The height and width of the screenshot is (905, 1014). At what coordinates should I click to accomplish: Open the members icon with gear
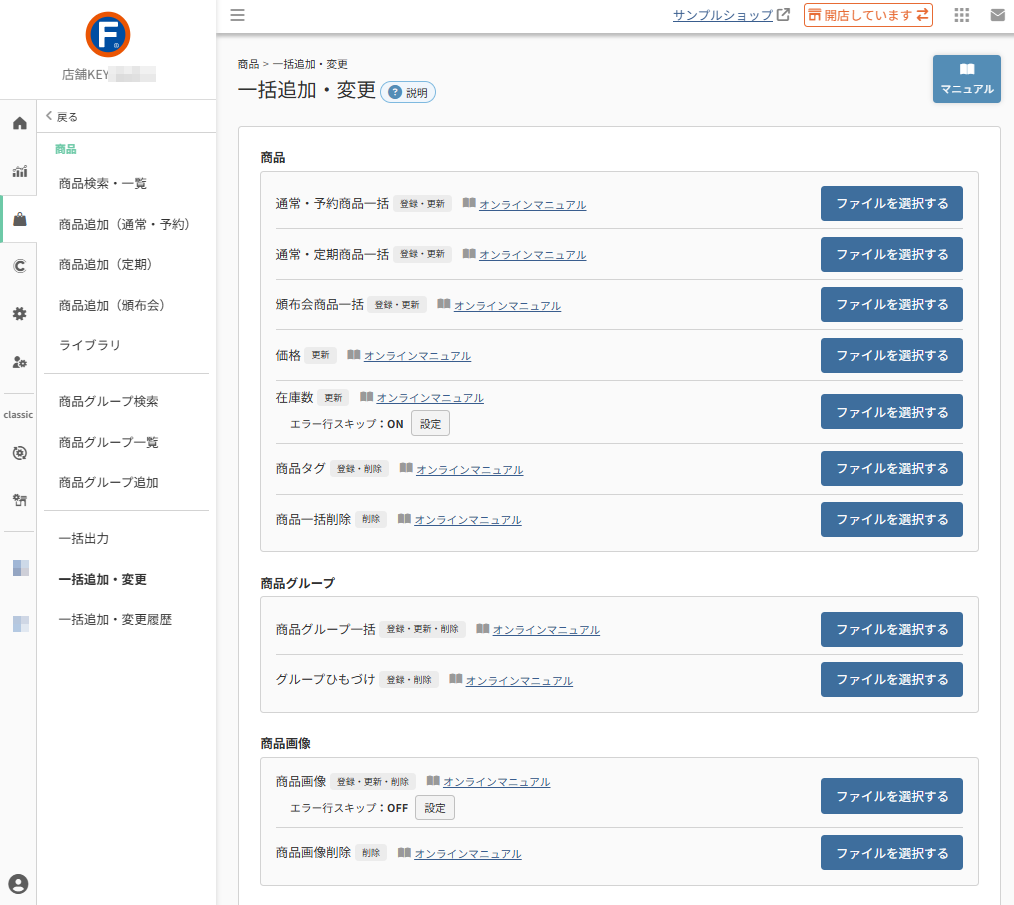click(x=20, y=362)
